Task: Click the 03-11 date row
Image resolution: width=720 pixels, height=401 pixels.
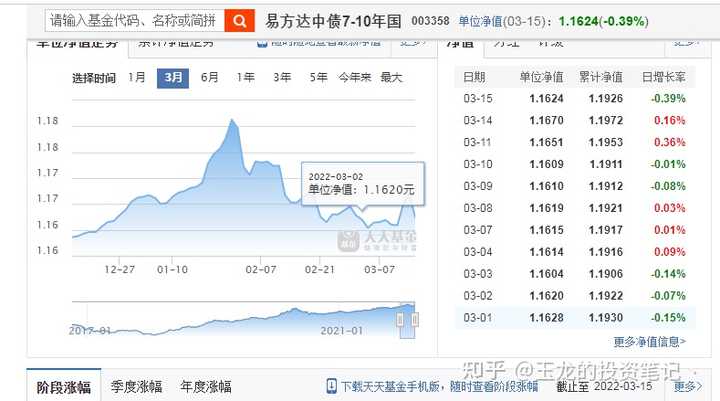Action: point(574,142)
